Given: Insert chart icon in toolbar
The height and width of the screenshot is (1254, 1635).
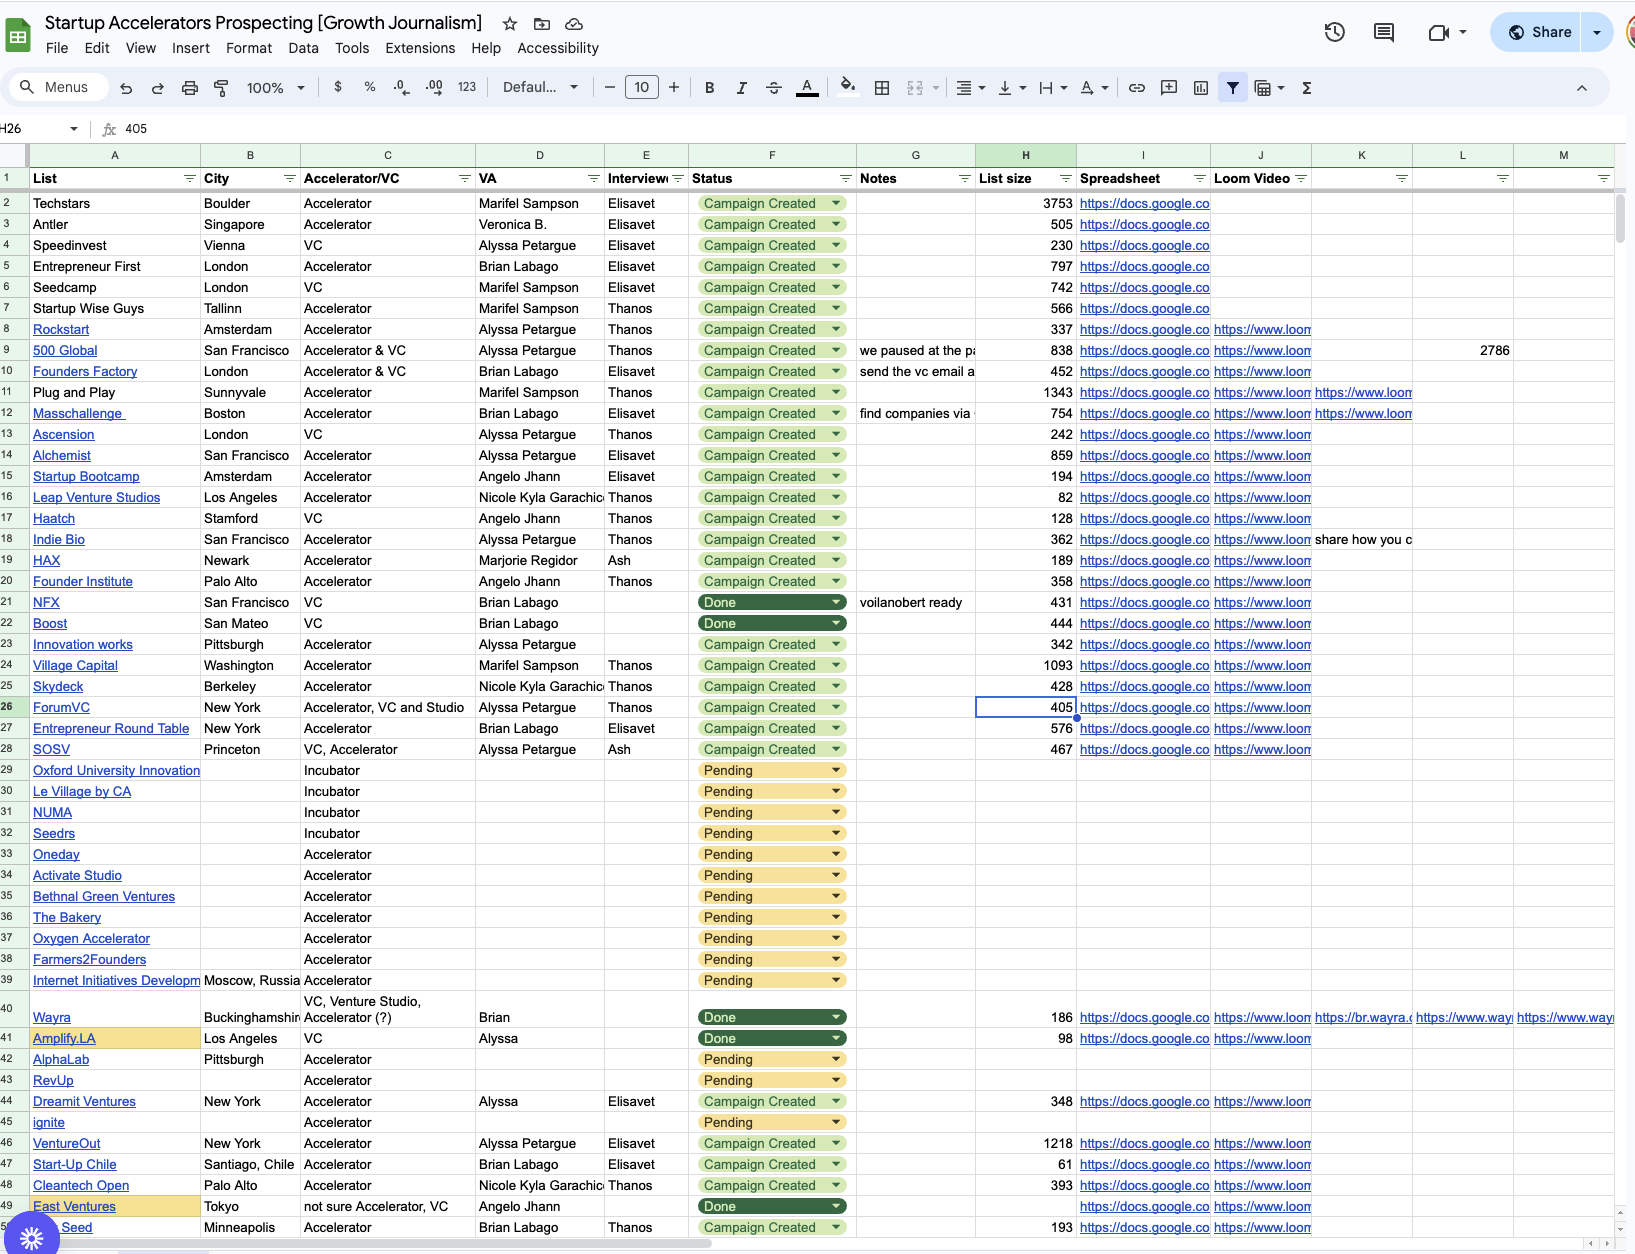Looking at the screenshot, I should click(1201, 88).
